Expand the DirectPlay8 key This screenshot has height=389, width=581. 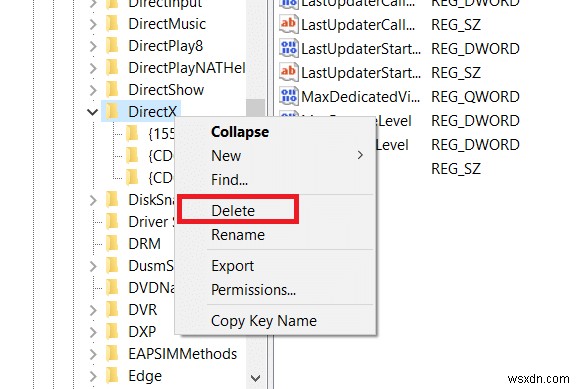pyautogui.click(x=93, y=46)
